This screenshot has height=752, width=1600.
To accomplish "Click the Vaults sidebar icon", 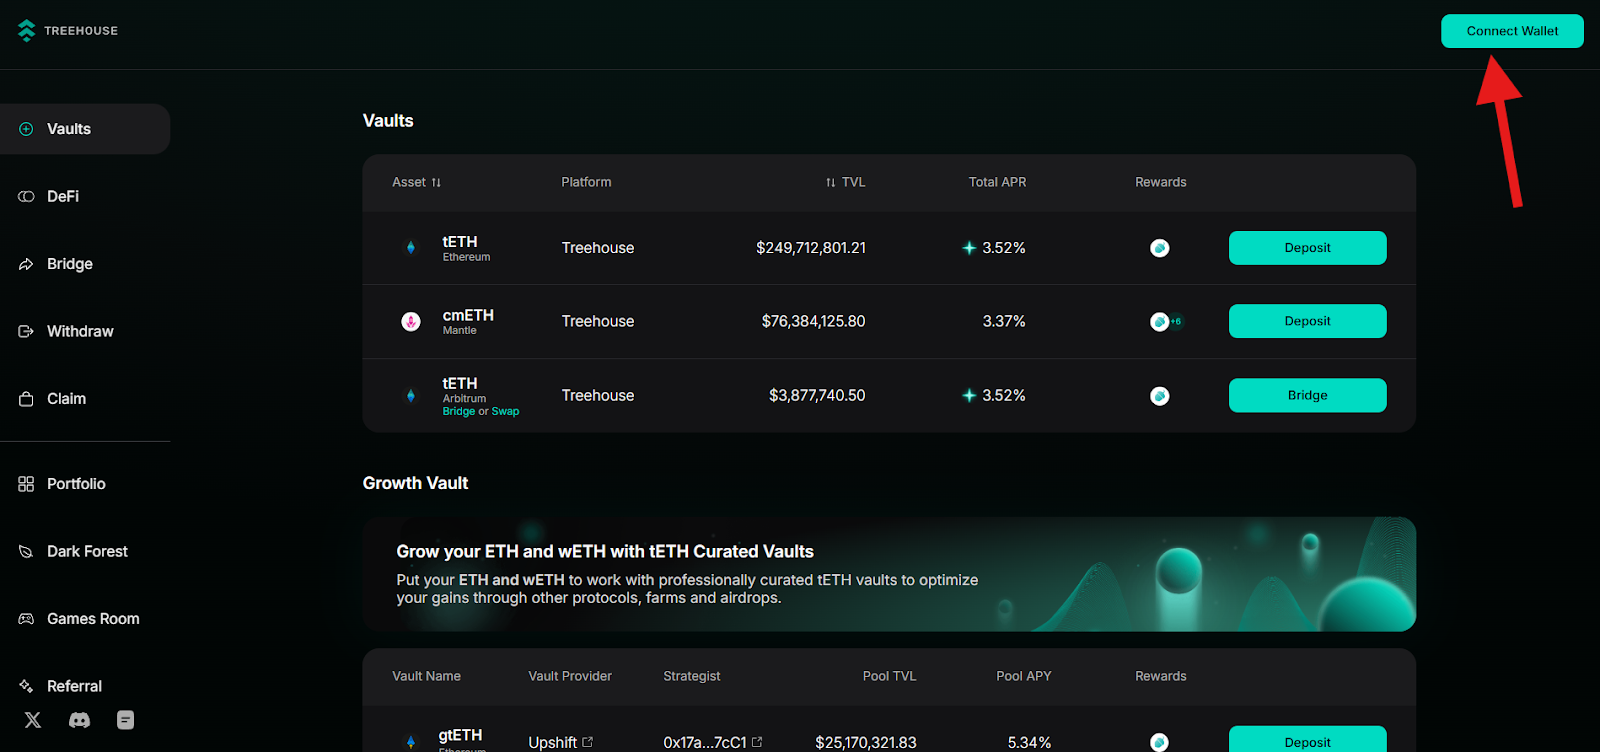I will click(26, 129).
